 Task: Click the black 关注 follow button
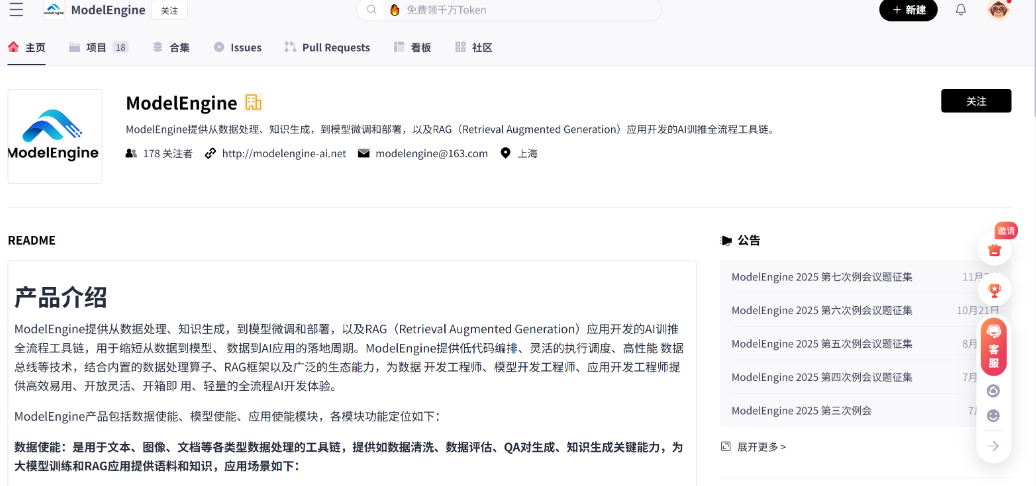coord(976,101)
